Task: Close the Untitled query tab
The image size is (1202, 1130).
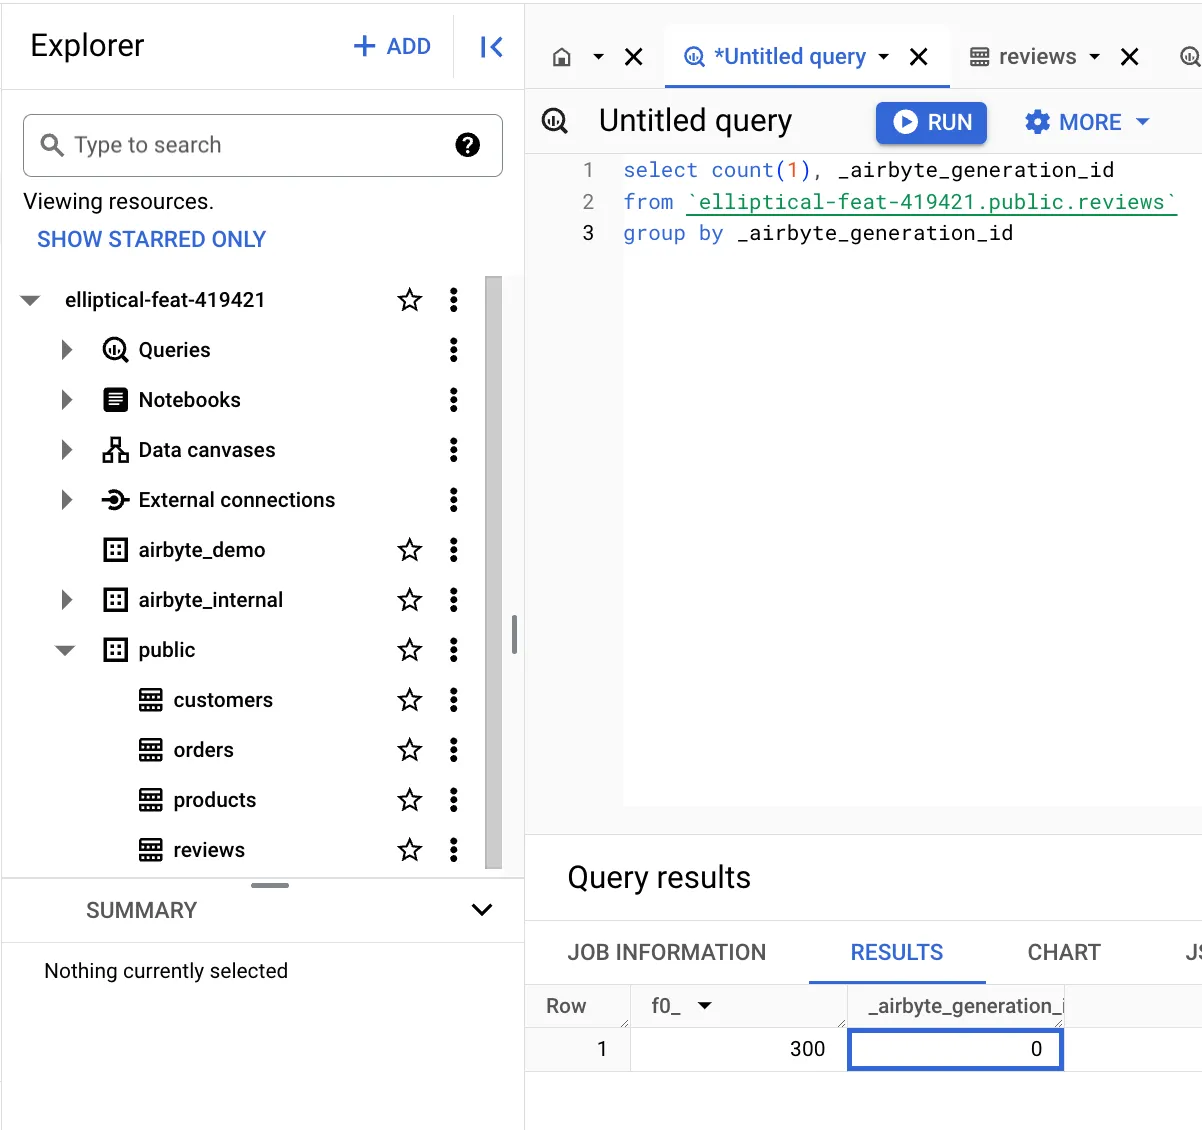Action: (919, 57)
